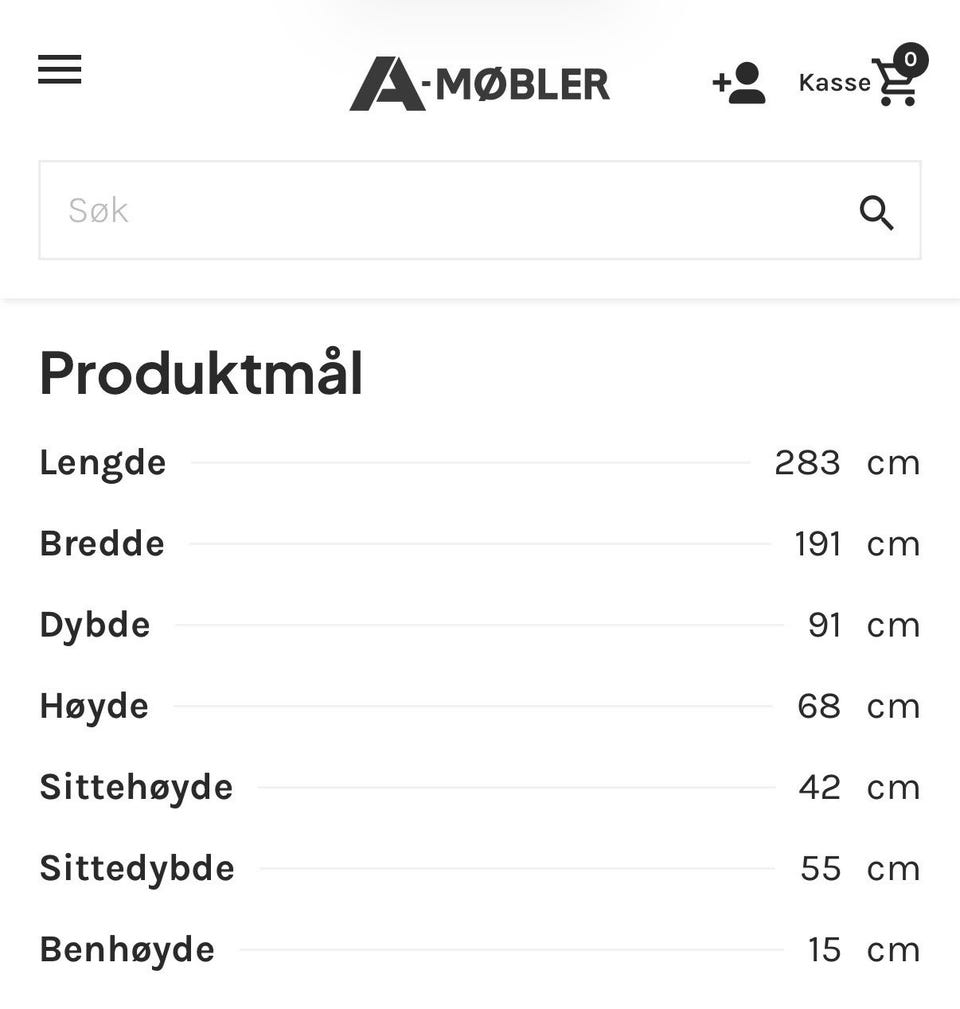Open the hamburger navigation menu

[60, 70]
